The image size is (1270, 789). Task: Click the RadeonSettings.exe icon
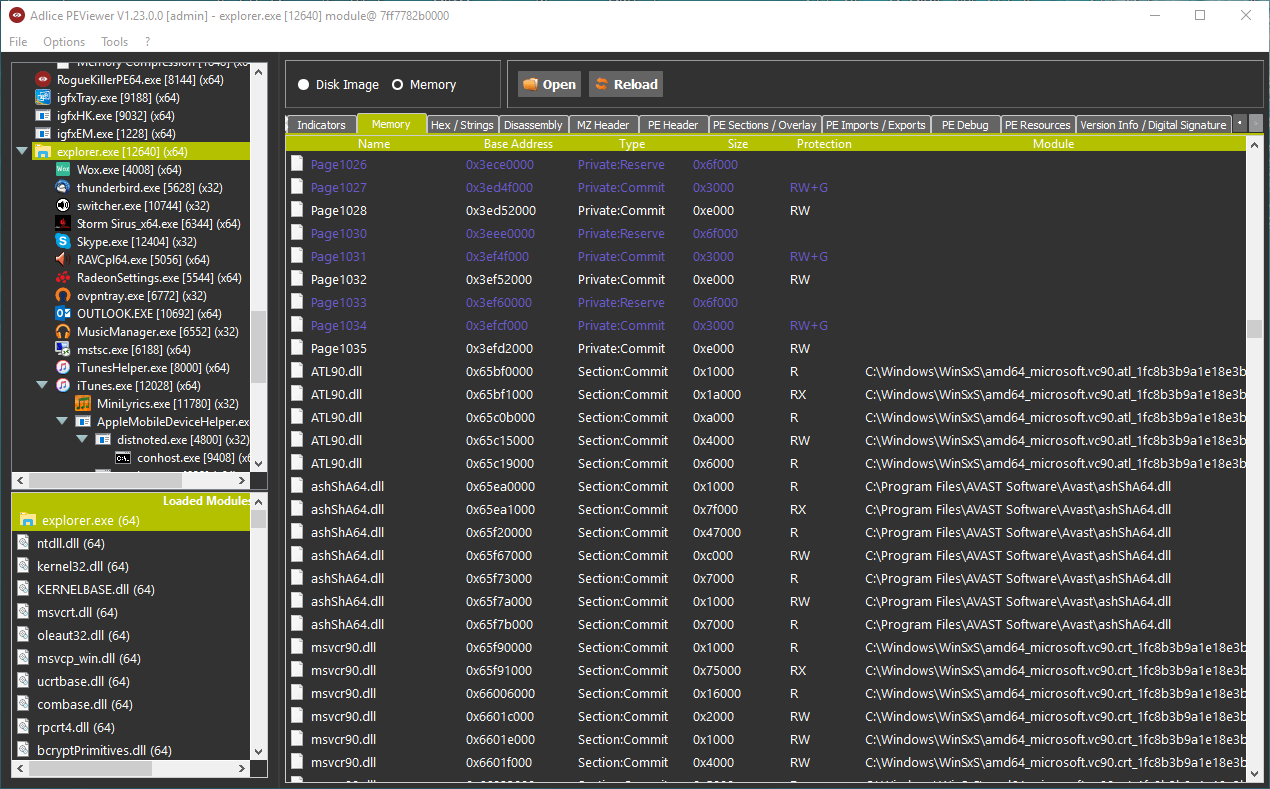tap(63, 278)
